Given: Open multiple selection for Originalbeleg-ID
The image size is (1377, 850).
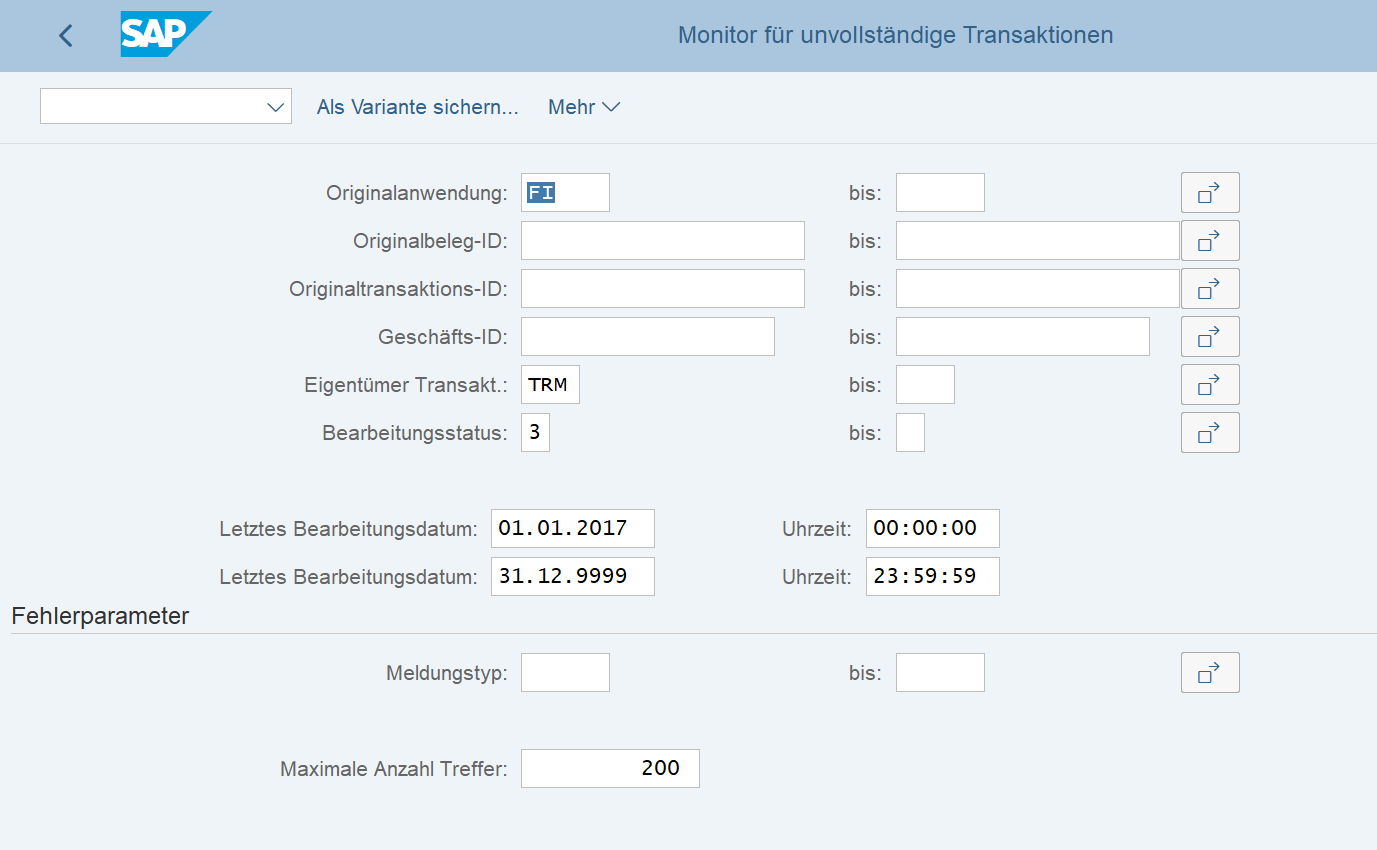Looking at the screenshot, I should click(x=1209, y=241).
